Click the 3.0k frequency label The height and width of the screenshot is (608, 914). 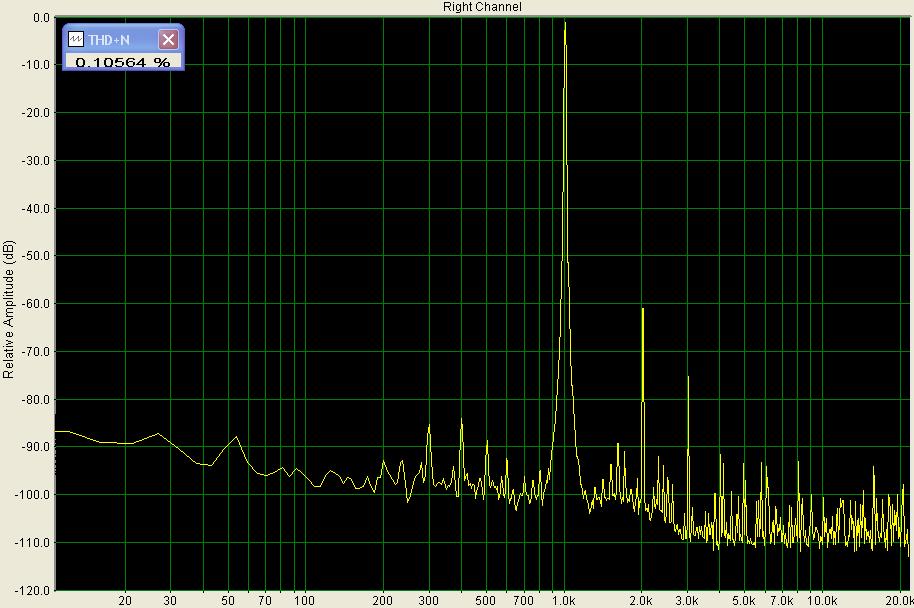687,601
